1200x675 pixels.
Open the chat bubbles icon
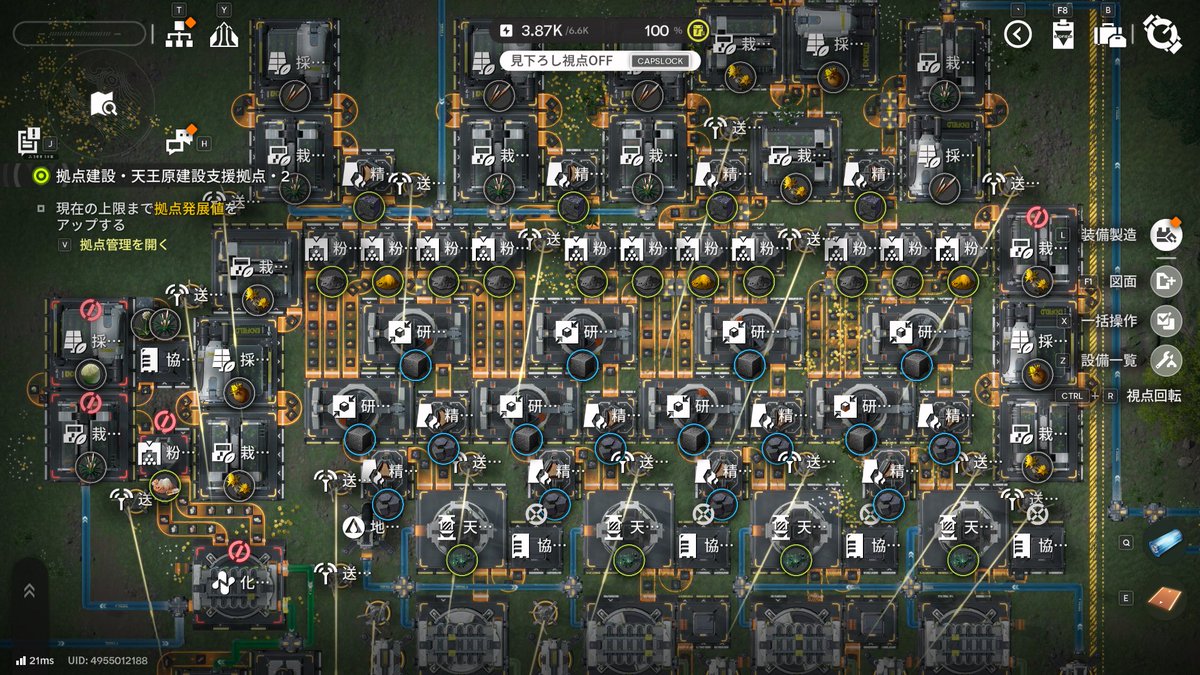[x=179, y=141]
